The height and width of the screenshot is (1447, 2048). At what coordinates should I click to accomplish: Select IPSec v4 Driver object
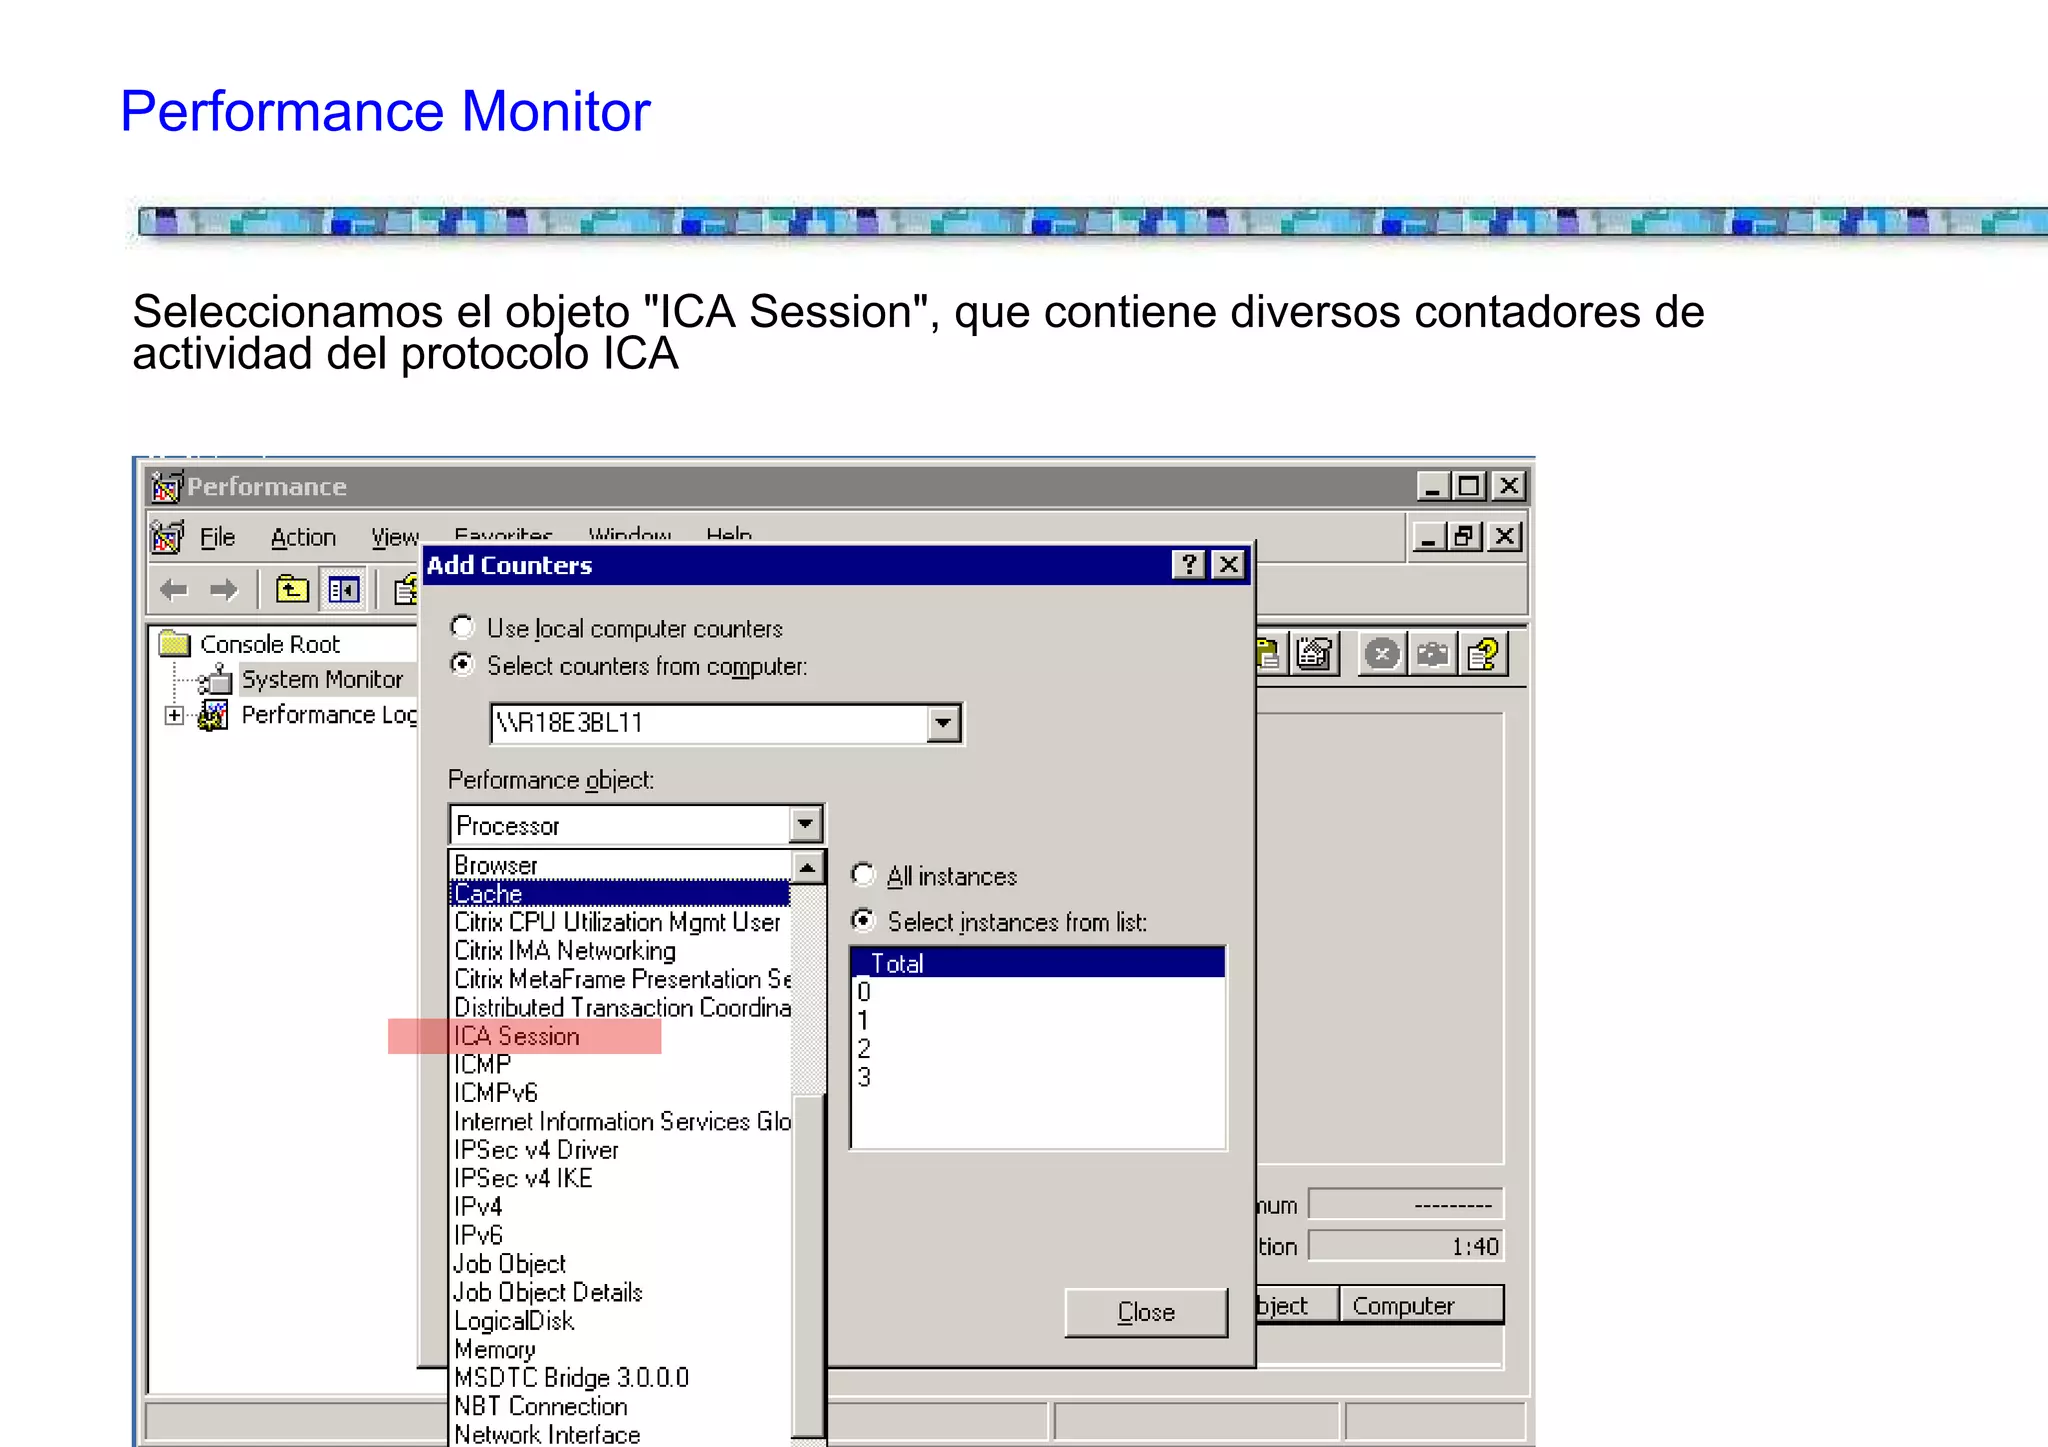pos(620,1150)
